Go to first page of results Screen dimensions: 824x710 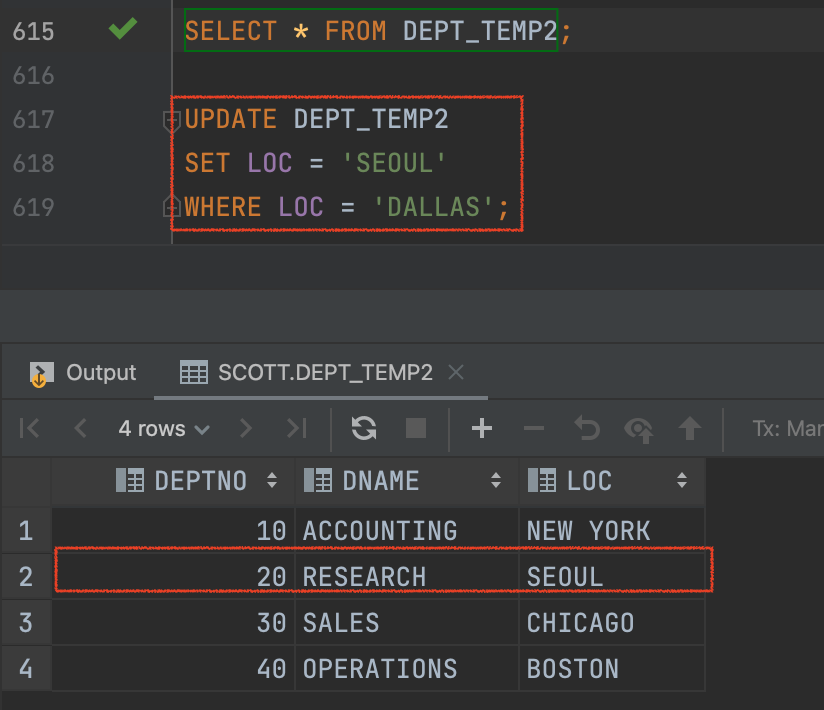29,428
